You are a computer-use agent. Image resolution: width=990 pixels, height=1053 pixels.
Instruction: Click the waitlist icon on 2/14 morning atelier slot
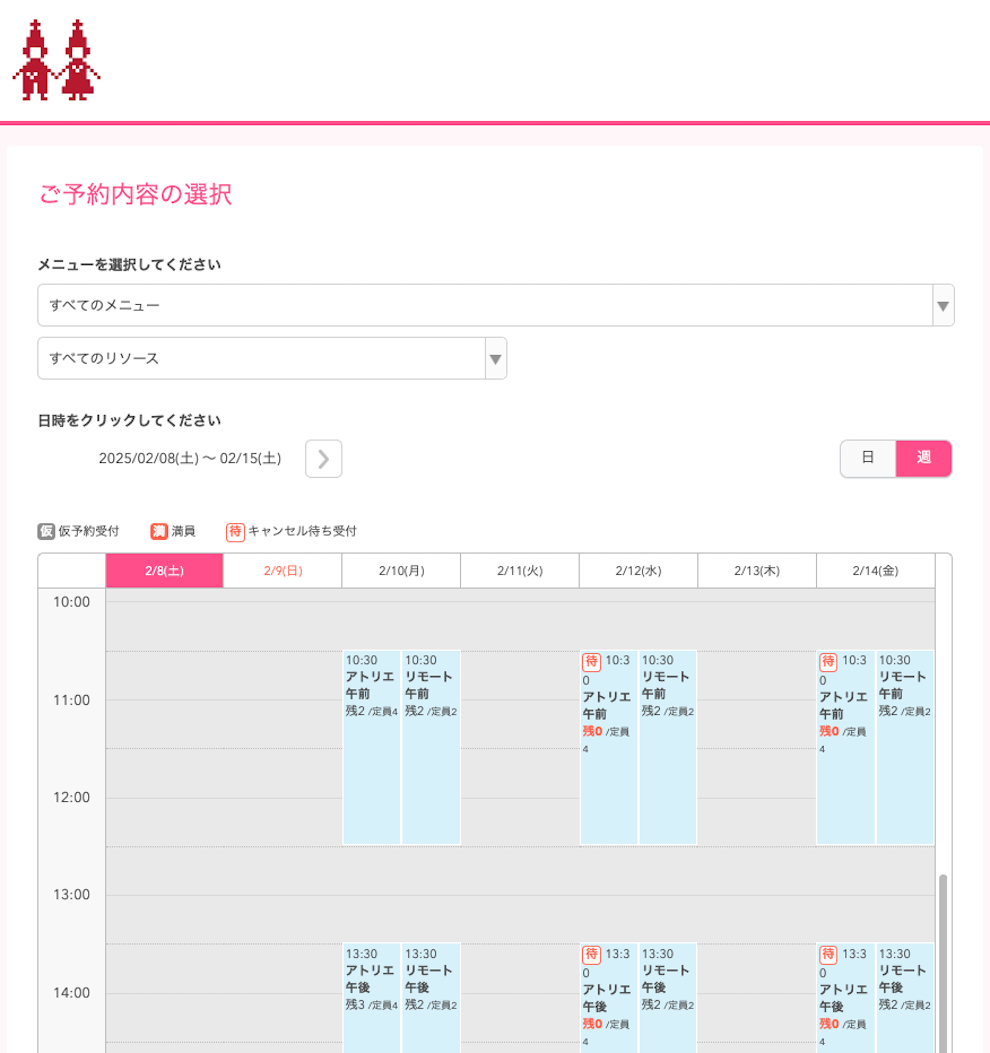828,662
